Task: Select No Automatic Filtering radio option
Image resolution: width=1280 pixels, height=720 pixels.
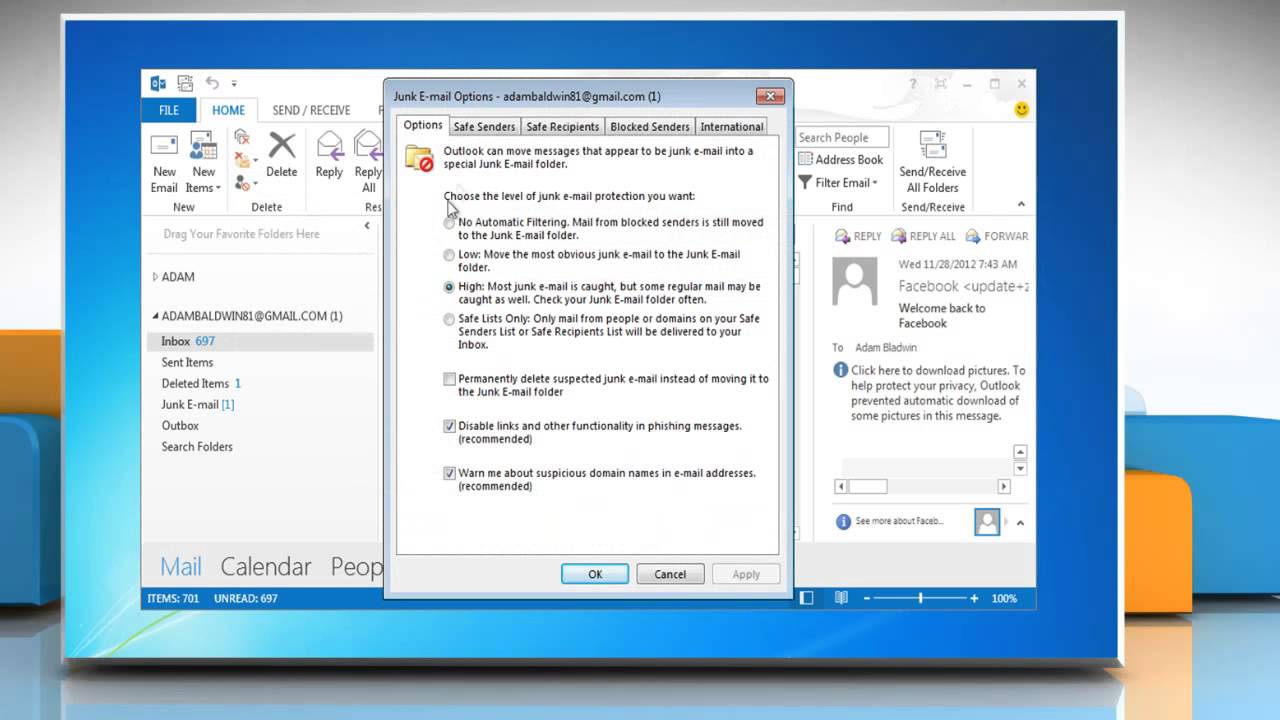Action: point(449,223)
